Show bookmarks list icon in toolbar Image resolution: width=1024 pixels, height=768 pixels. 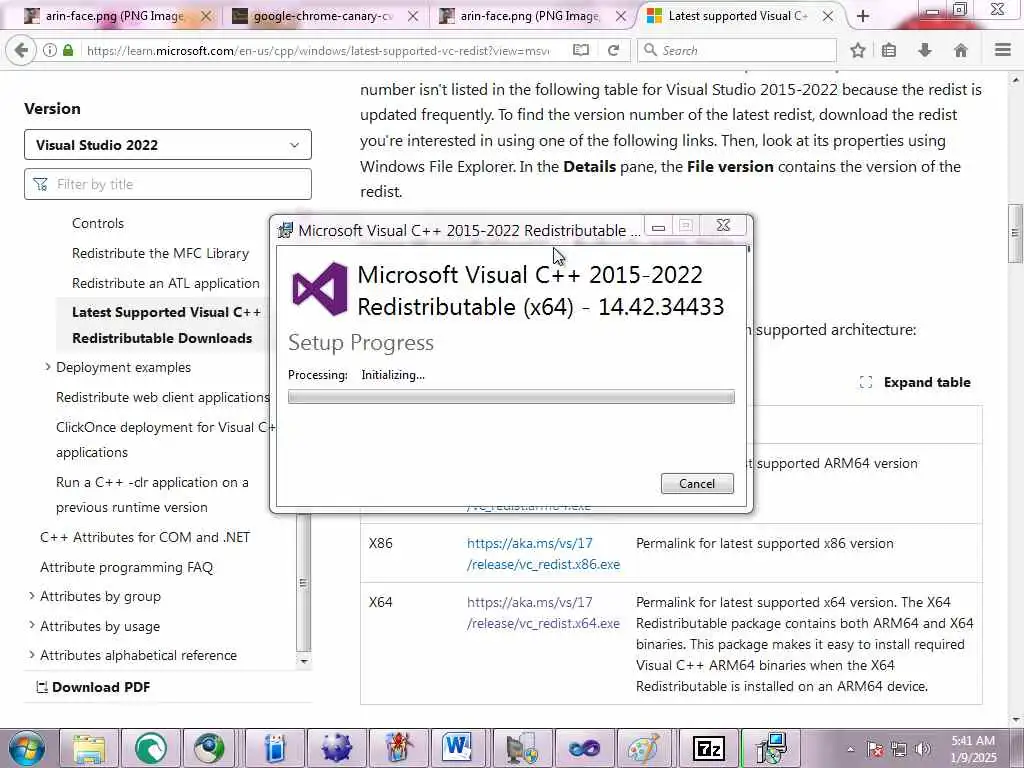(889, 50)
